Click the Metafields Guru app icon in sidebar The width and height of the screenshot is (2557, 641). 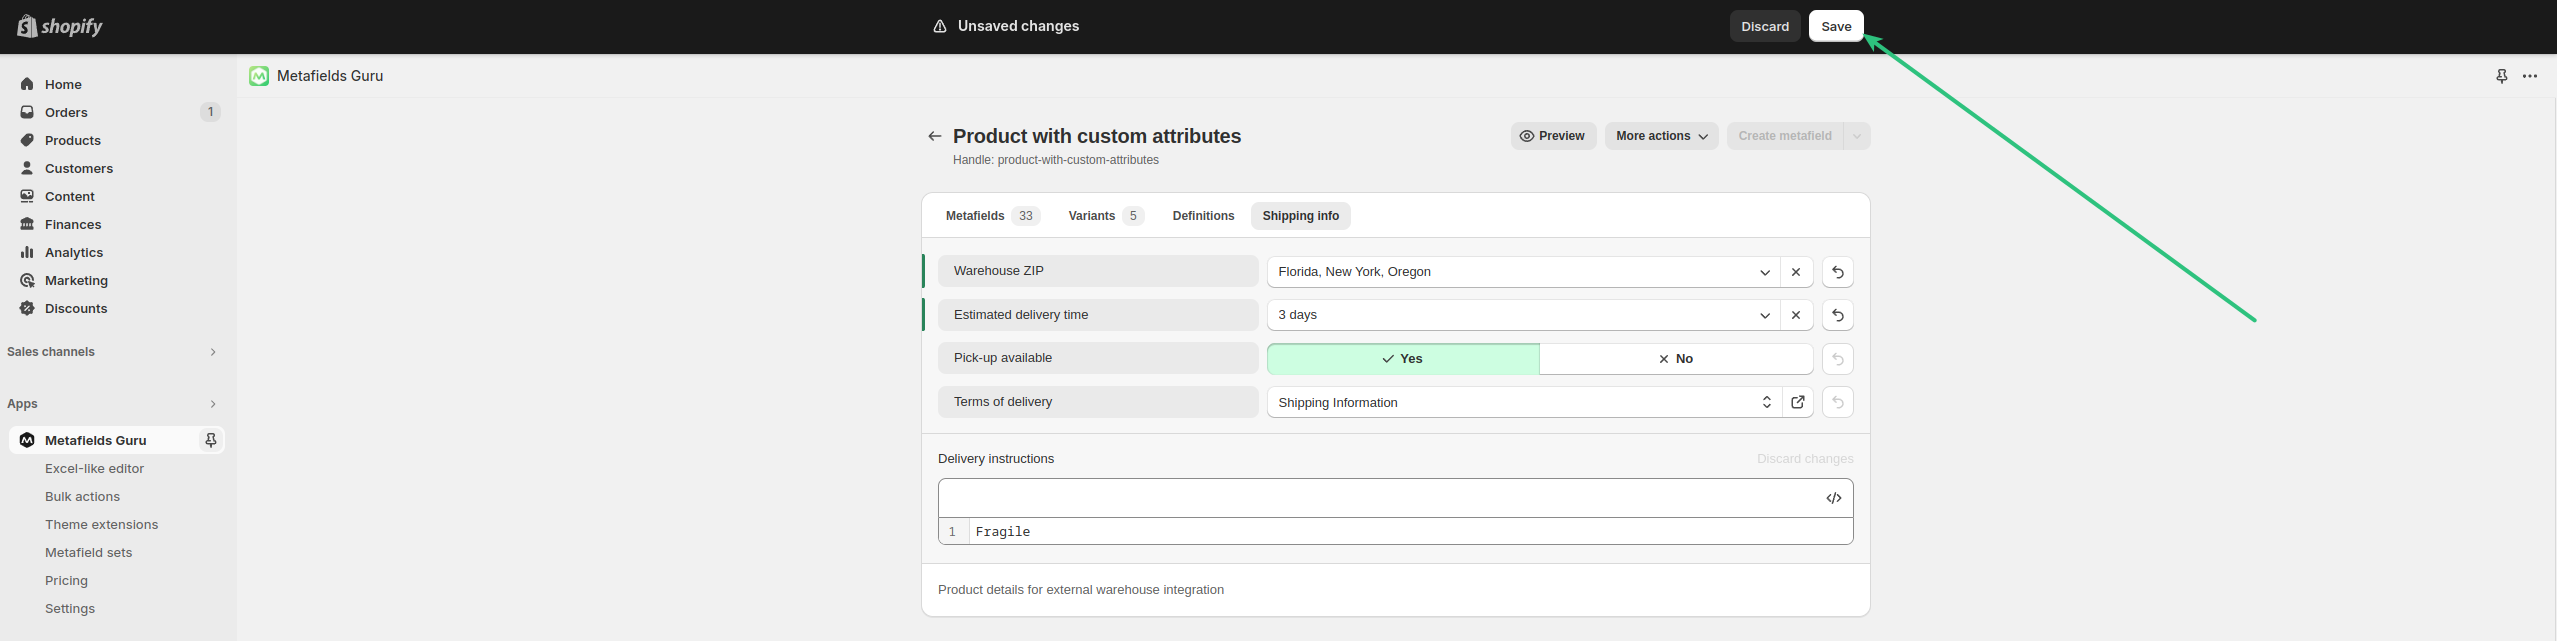(x=27, y=440)
